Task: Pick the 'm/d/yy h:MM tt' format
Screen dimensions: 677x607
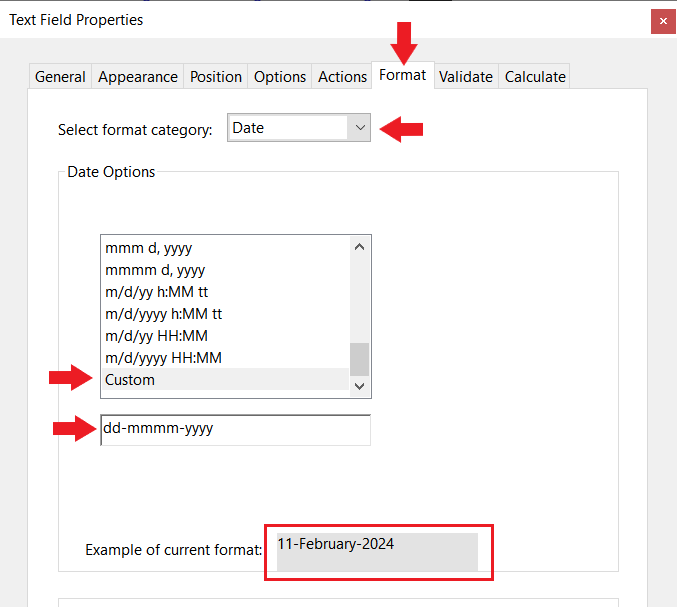Action: click(157, 292)
